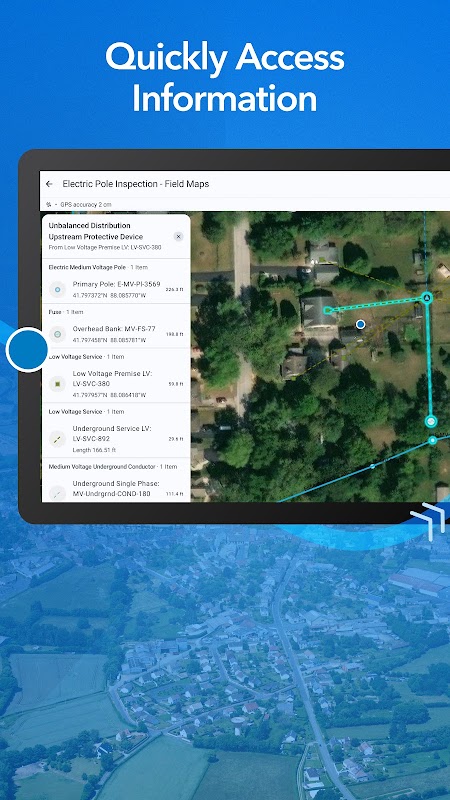Open the Underground Service LV: LV-SVC-892 item
This screenshot has height=800, width=450.
(x=116, y=439)
